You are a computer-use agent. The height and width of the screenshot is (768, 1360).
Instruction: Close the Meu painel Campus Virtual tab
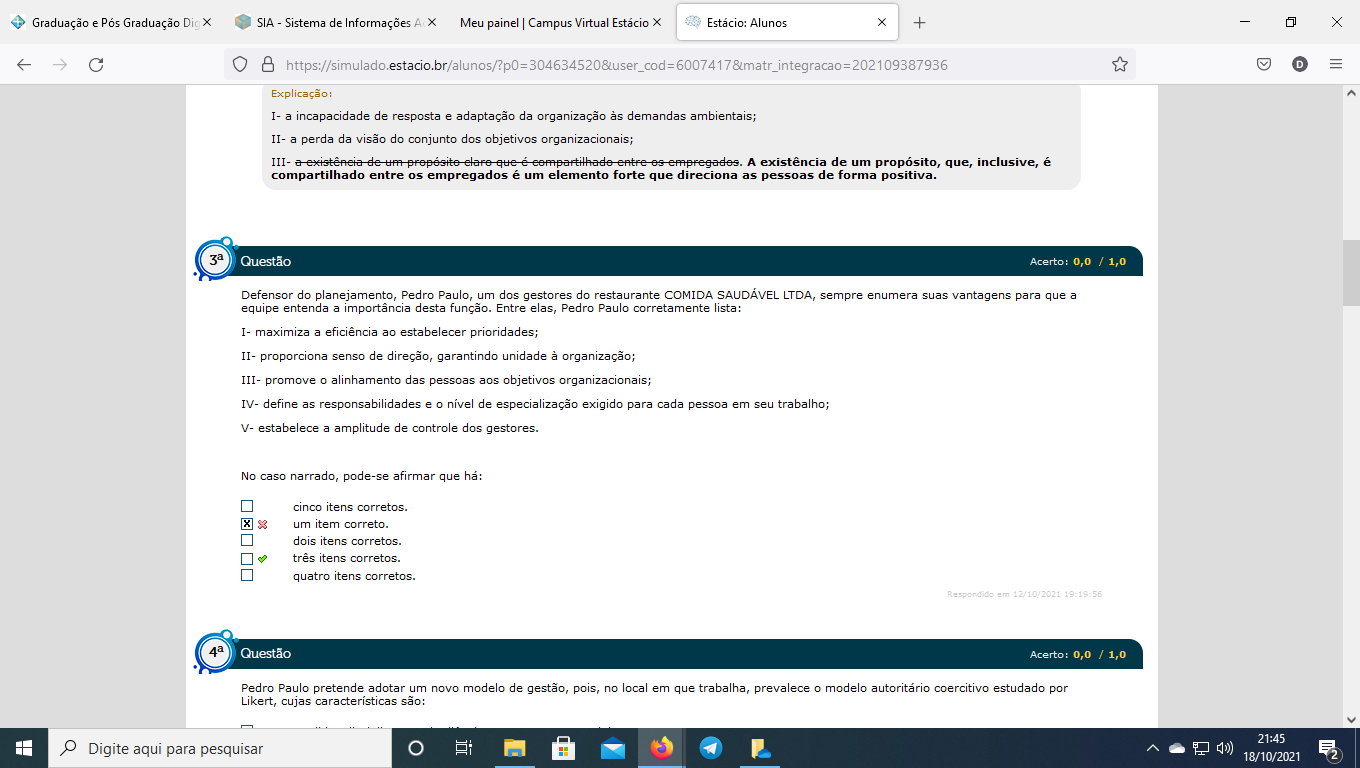(657, 22)
